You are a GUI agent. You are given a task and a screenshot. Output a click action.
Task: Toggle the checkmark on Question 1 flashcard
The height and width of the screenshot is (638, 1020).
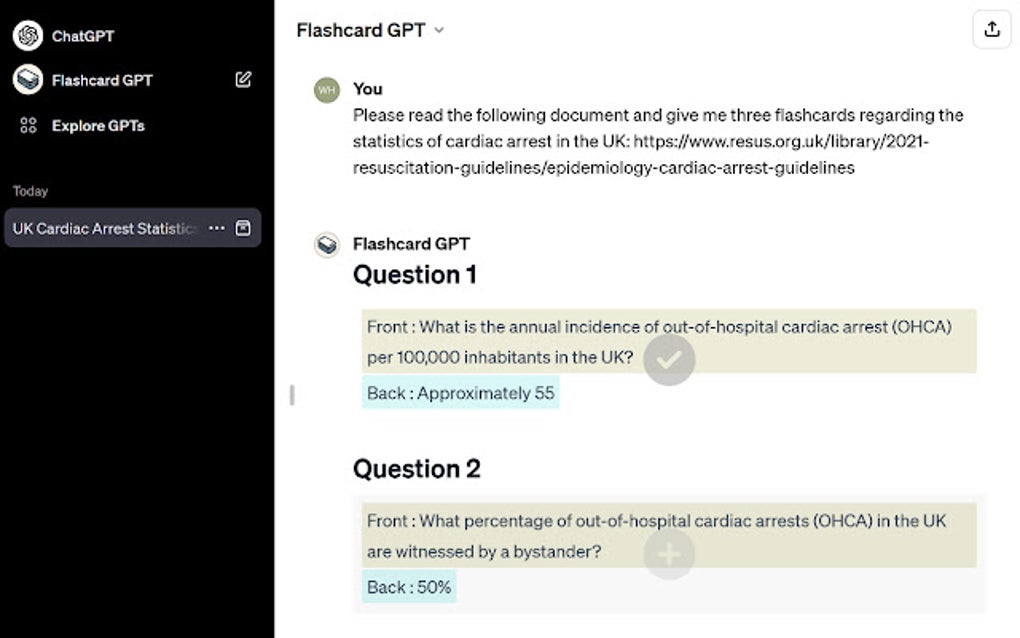coord(669,359)
